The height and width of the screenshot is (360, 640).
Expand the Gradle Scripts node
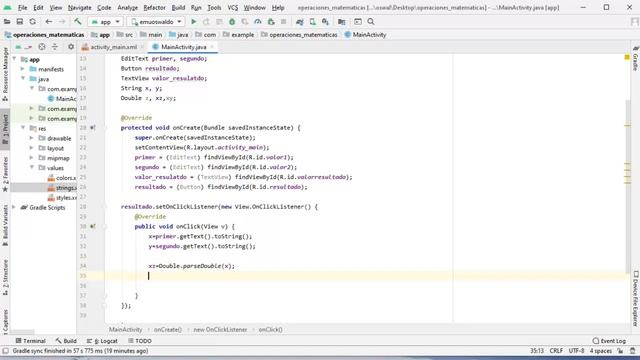tap(14, 207)
